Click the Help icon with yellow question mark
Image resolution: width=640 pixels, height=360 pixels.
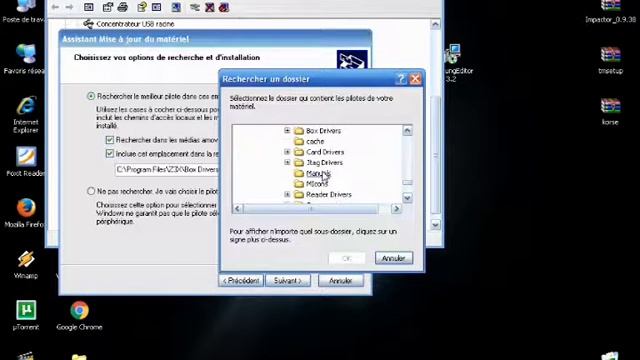click(142, 7)
